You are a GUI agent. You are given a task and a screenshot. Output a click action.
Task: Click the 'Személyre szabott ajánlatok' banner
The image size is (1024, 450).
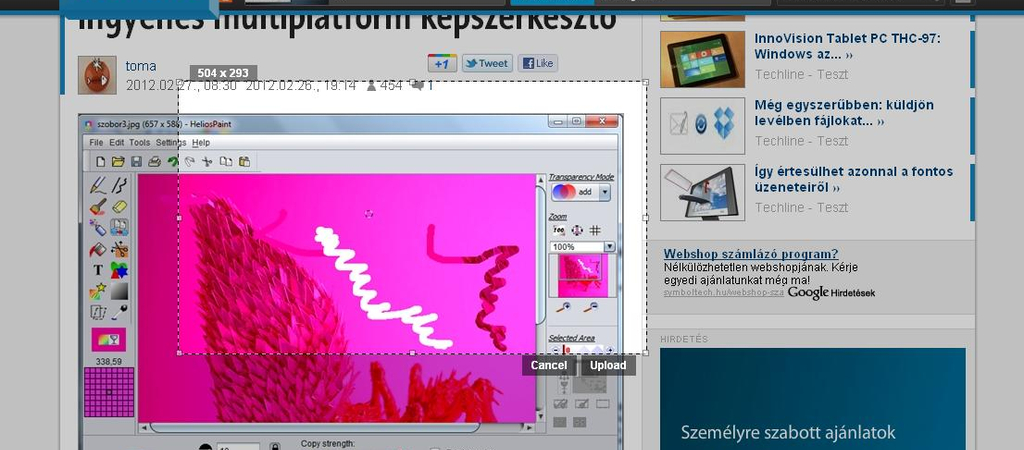point(812,399)
